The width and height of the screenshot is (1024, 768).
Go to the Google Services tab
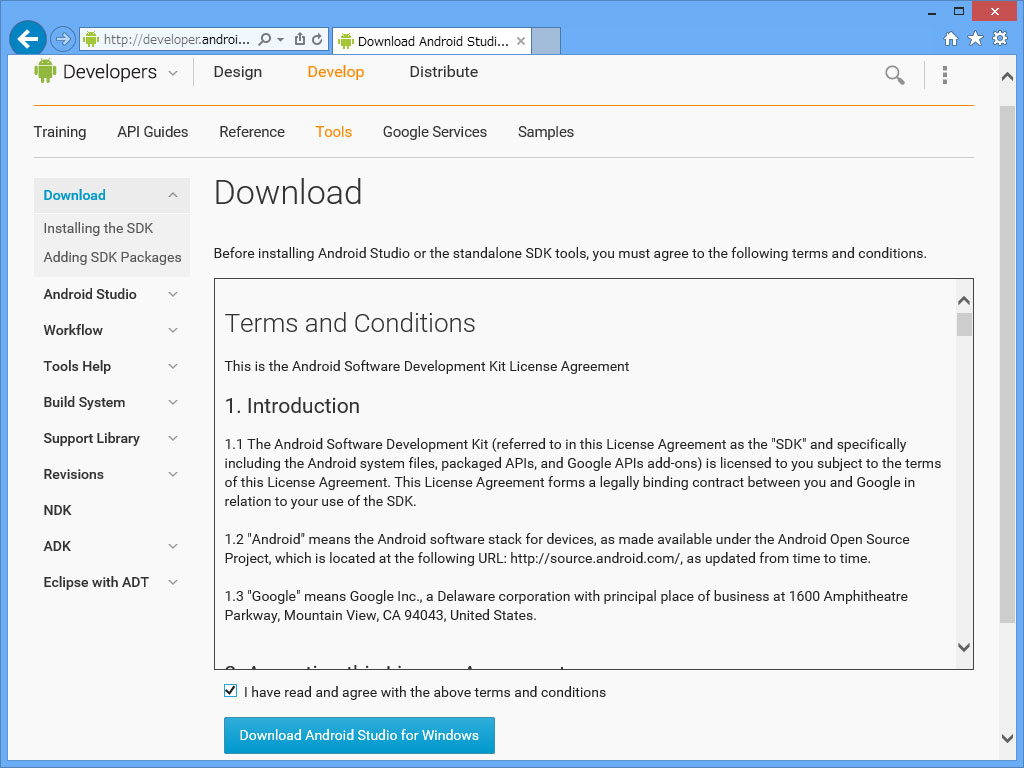click(x=435, y=132)
